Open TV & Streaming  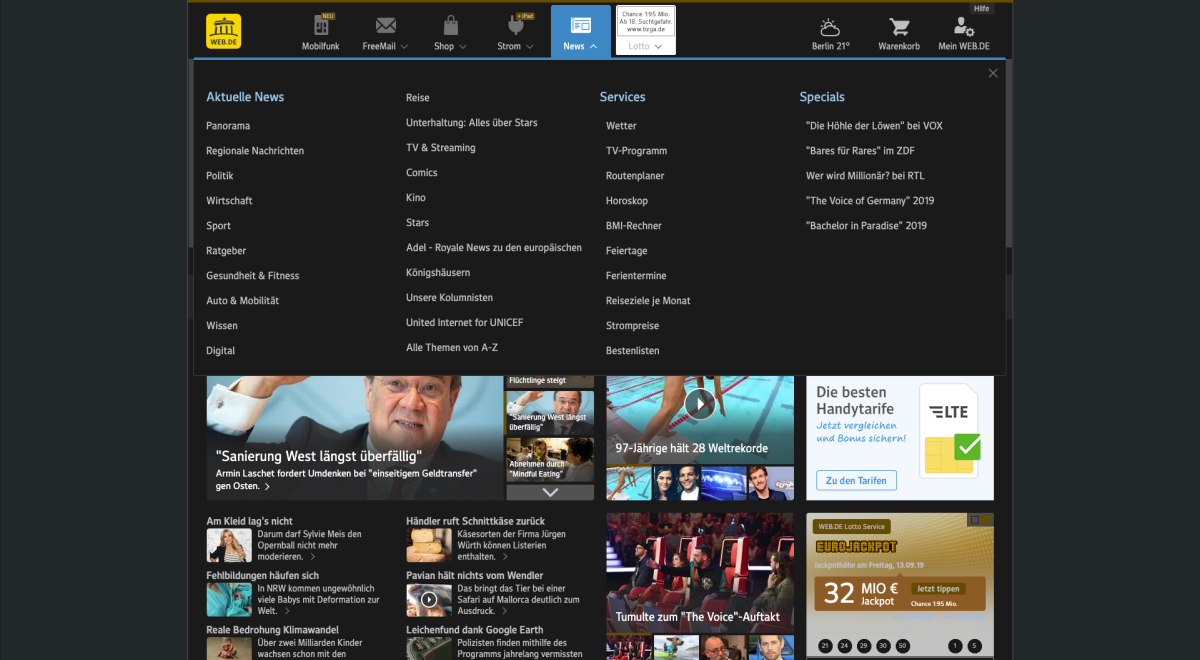coord(441,148)
